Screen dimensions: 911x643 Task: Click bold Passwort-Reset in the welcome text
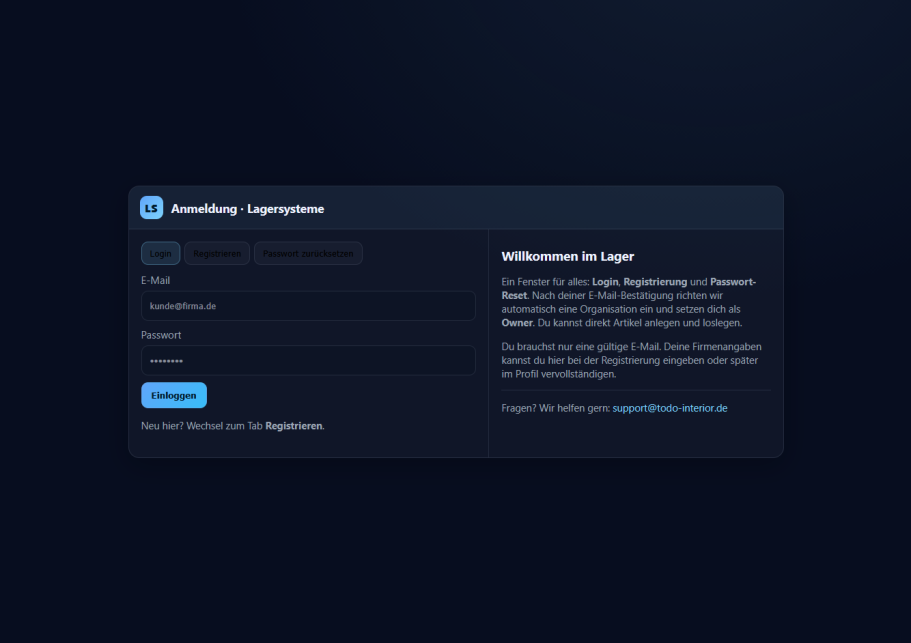tap(732, 282)
